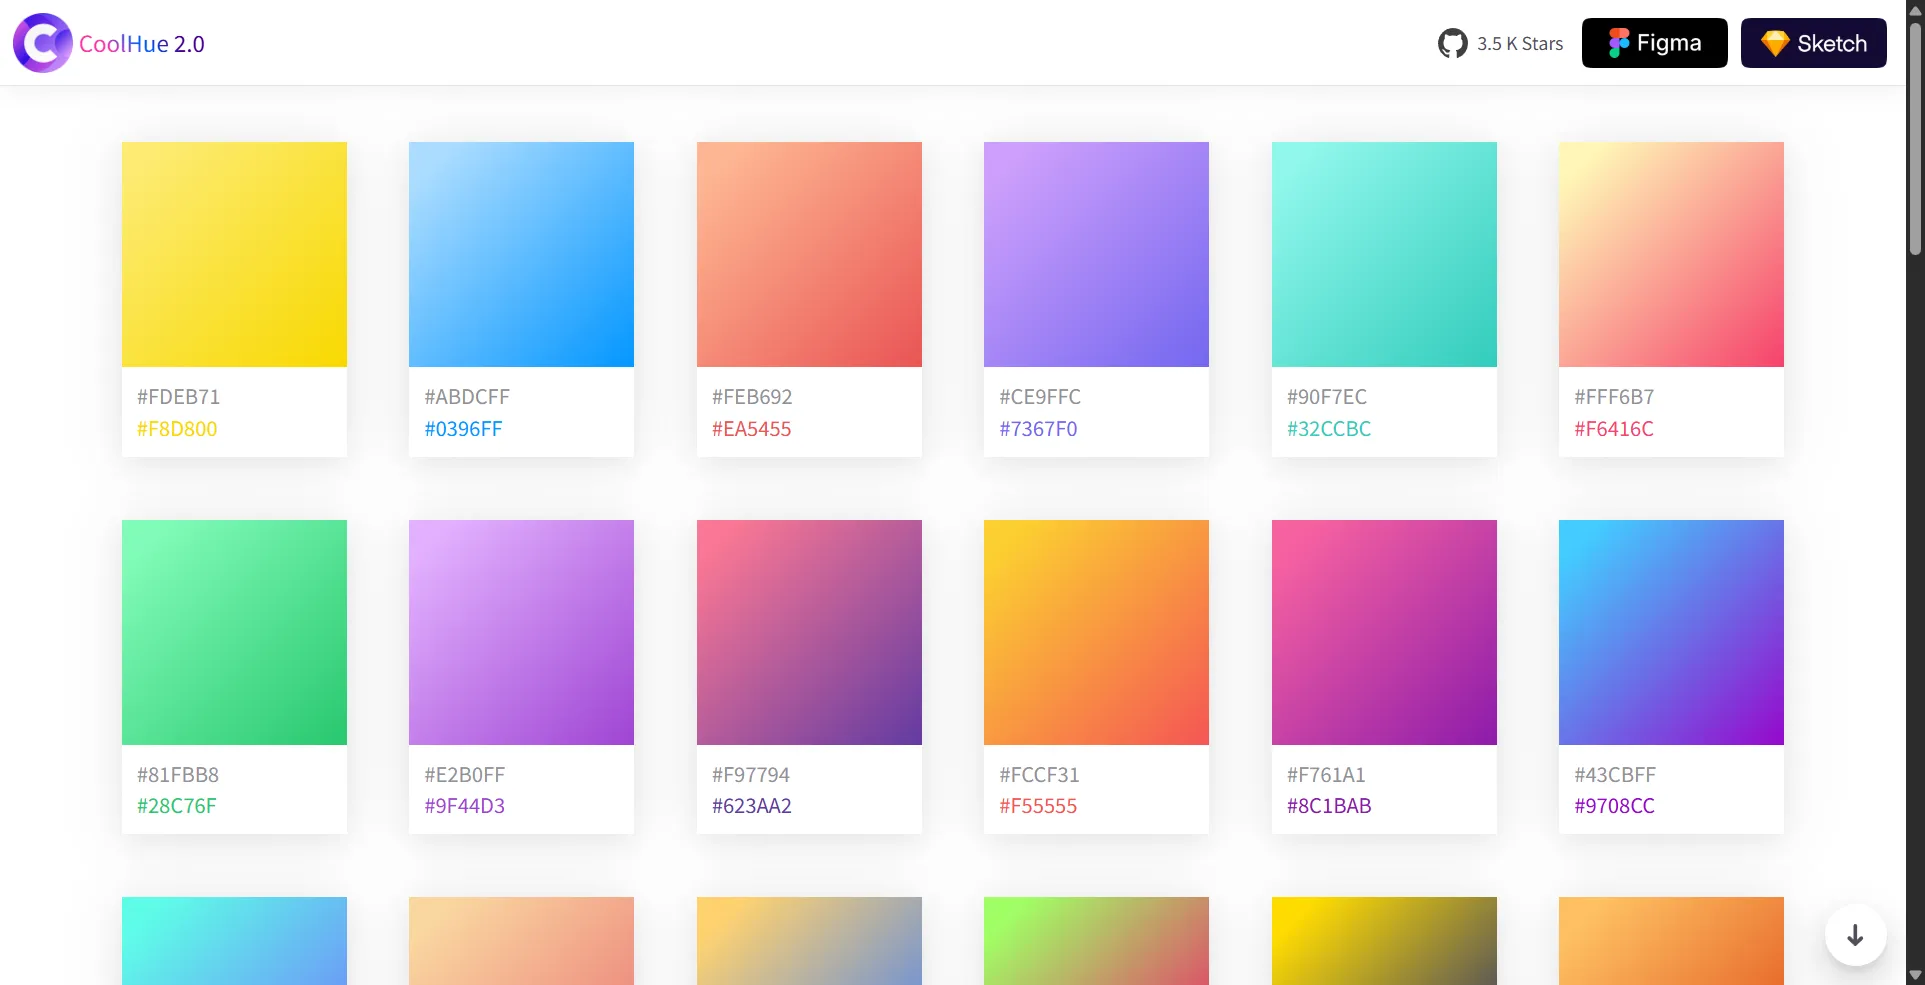Copy the #CE9FFC color code
This screenshot has height=985, width=1925.
1040,397
